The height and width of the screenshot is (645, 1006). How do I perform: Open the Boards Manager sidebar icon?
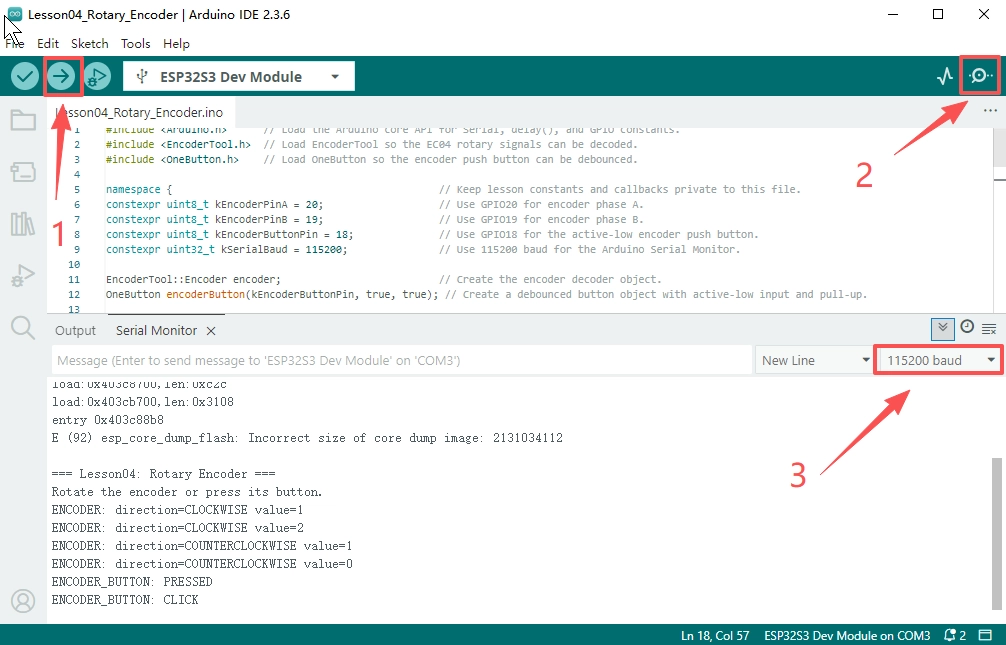pos(23,172)
